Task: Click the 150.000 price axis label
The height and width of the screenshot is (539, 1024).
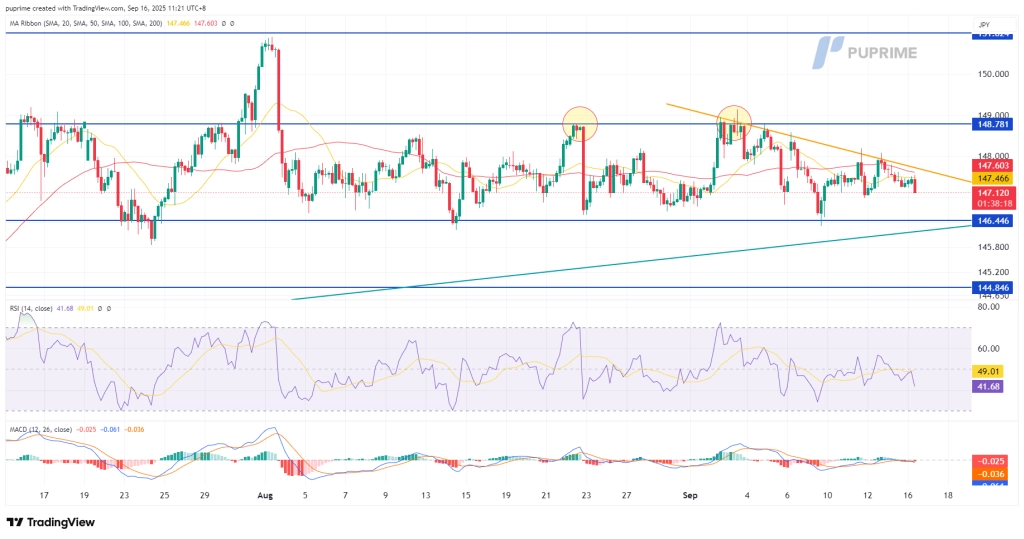Action: pos(995,74)
